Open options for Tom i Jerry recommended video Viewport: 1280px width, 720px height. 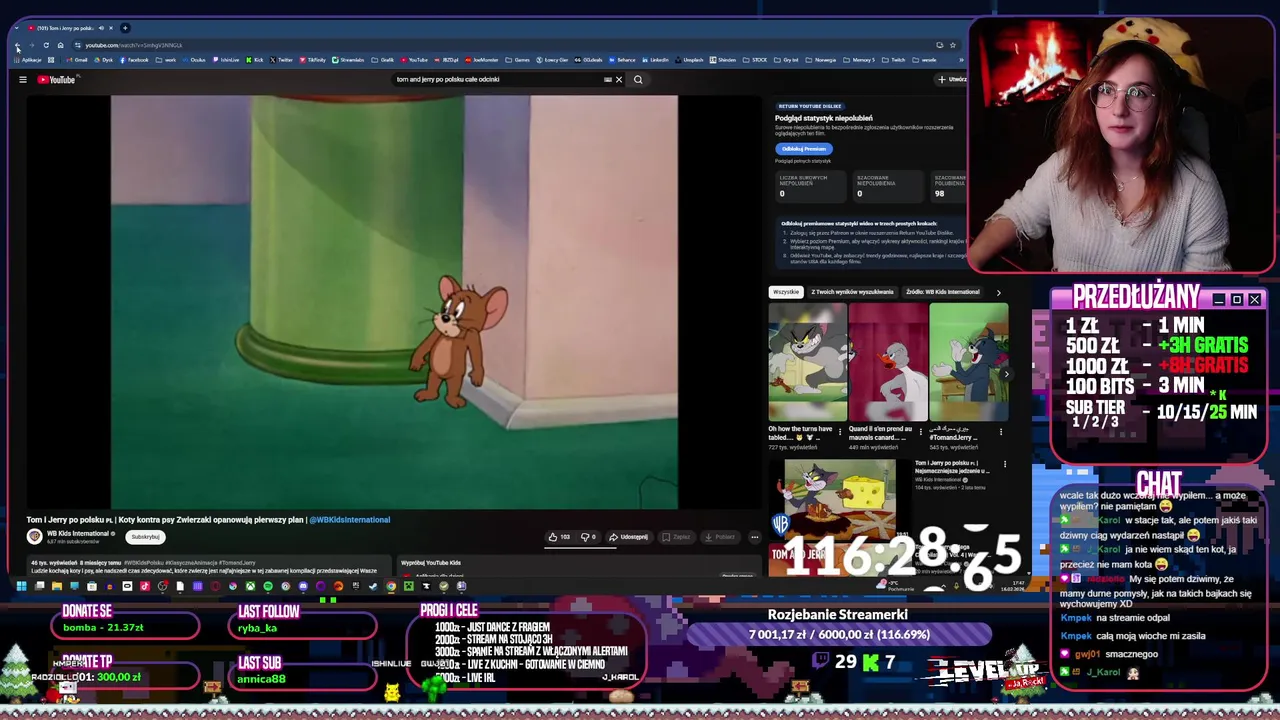click(x=1005, y=464)
